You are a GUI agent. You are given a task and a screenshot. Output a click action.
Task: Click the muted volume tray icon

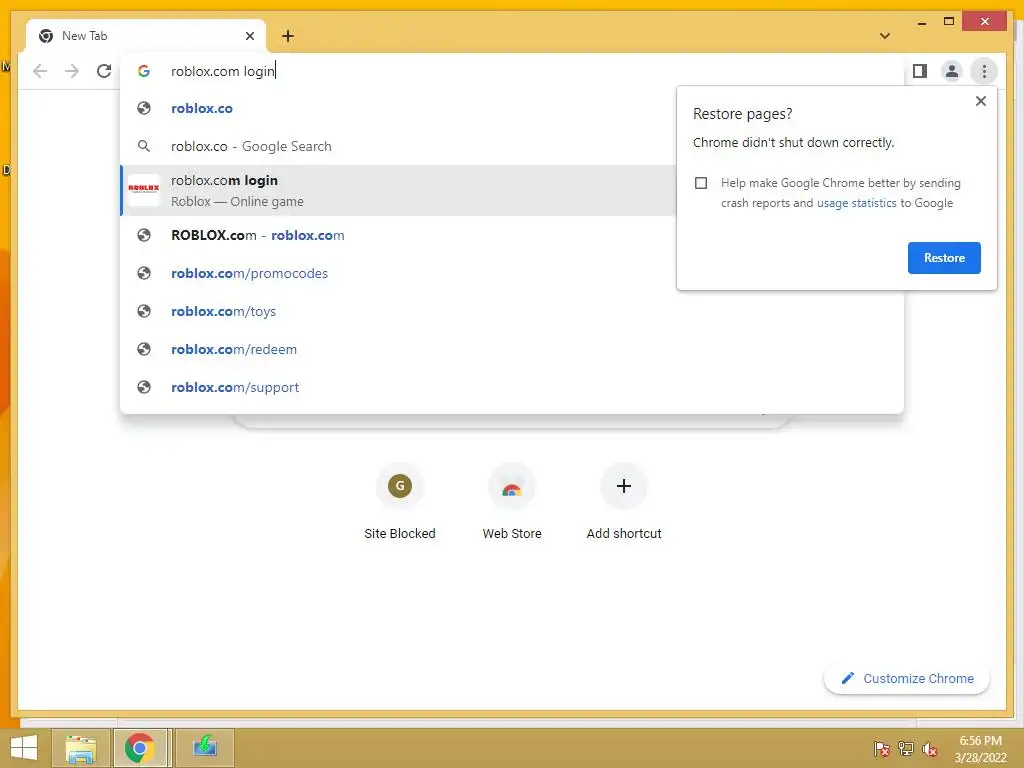pos(930,748)
